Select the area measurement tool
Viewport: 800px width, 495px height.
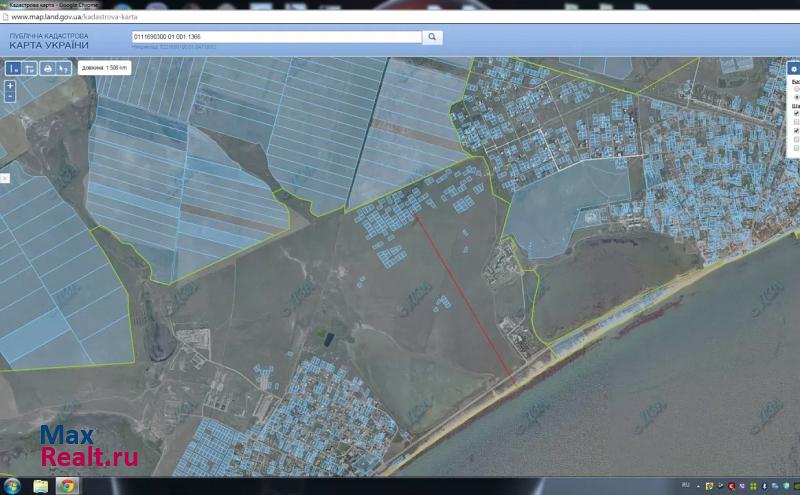pyautogui.click(x=30, y=69)
